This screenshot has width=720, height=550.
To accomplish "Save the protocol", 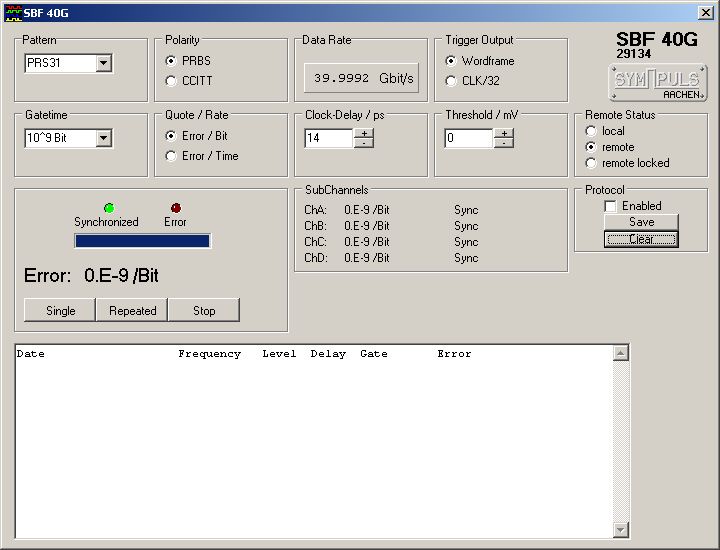I will (x=641, y=222).
